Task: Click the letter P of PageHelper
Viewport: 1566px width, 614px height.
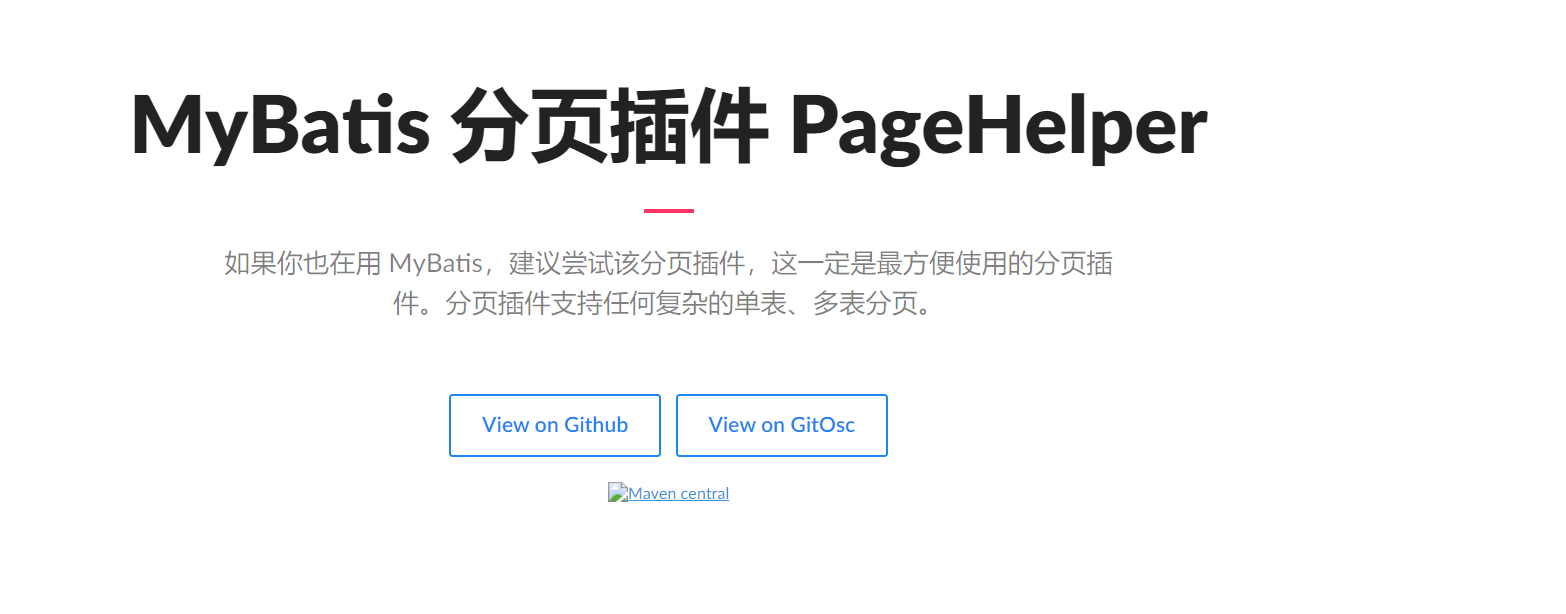Action: coord(815,125)
